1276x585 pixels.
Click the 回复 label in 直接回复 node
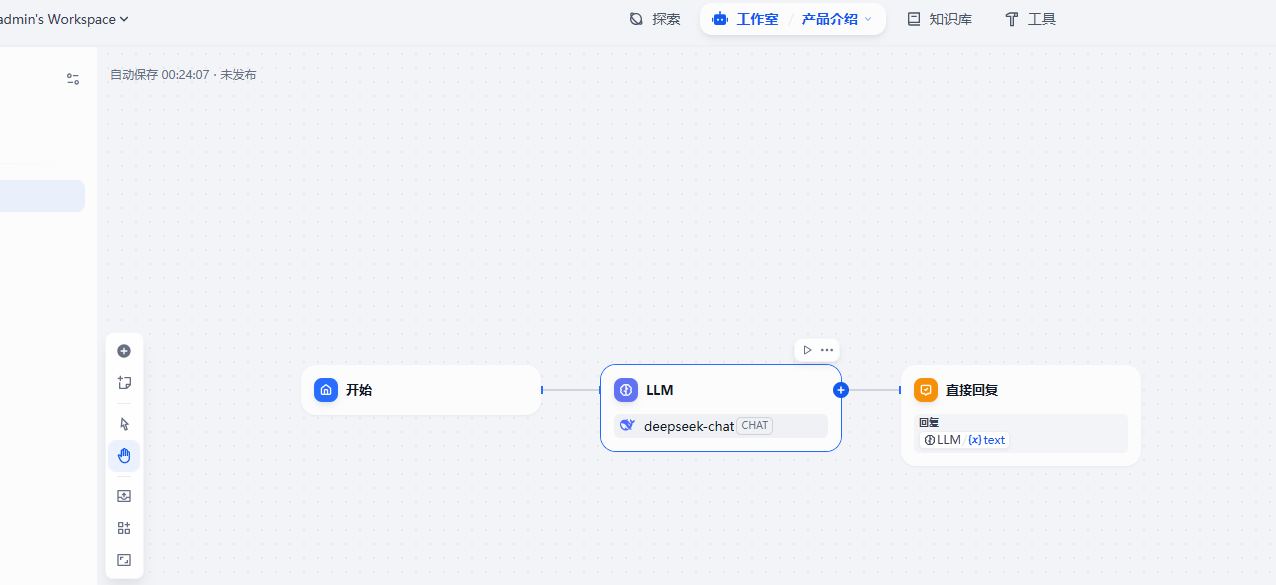[x=929, y=422]
